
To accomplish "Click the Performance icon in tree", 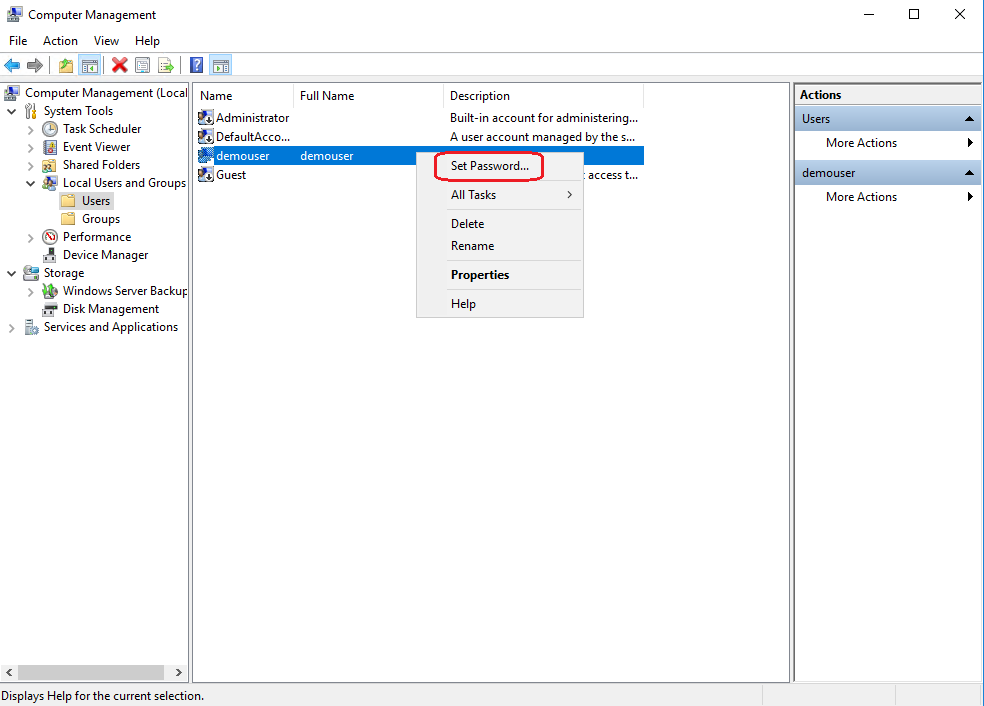I will pos(50,237).
